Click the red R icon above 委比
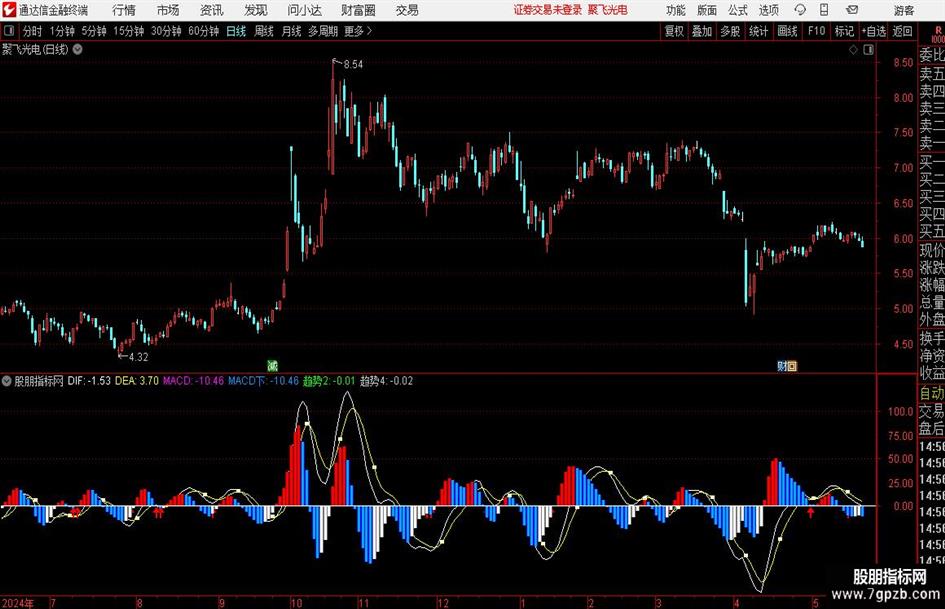The width and height of the screenshot is (945, 609). point(938,30)
